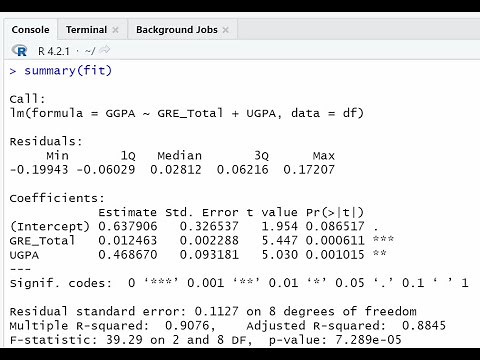Click the model p-value 7.289e-05

tap(368, 340)
